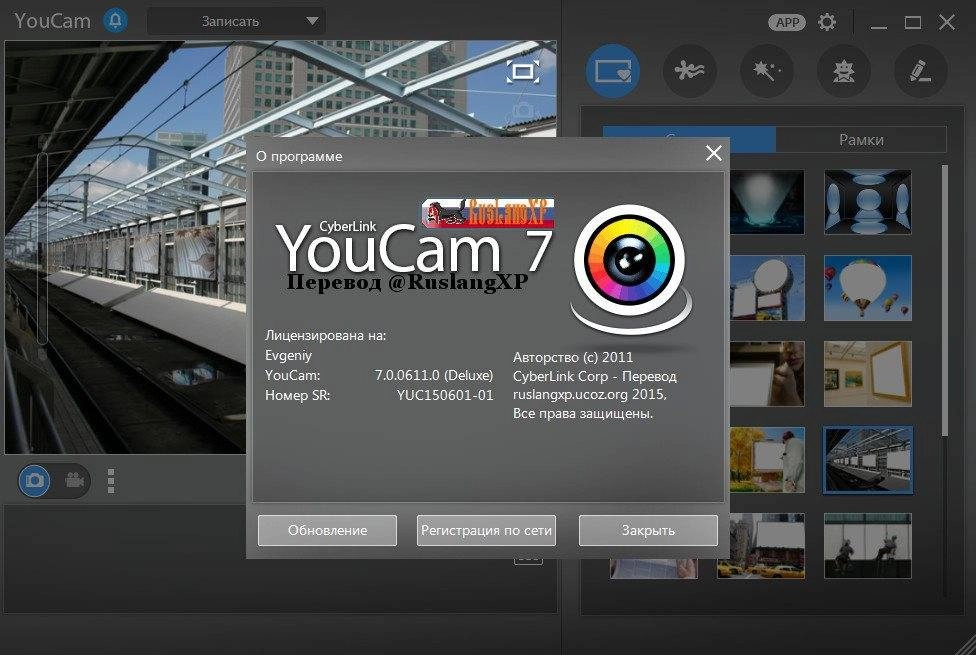
Task: Click the ruslangxp.ucoz.org 2015 text
Action: pos(589,395)
